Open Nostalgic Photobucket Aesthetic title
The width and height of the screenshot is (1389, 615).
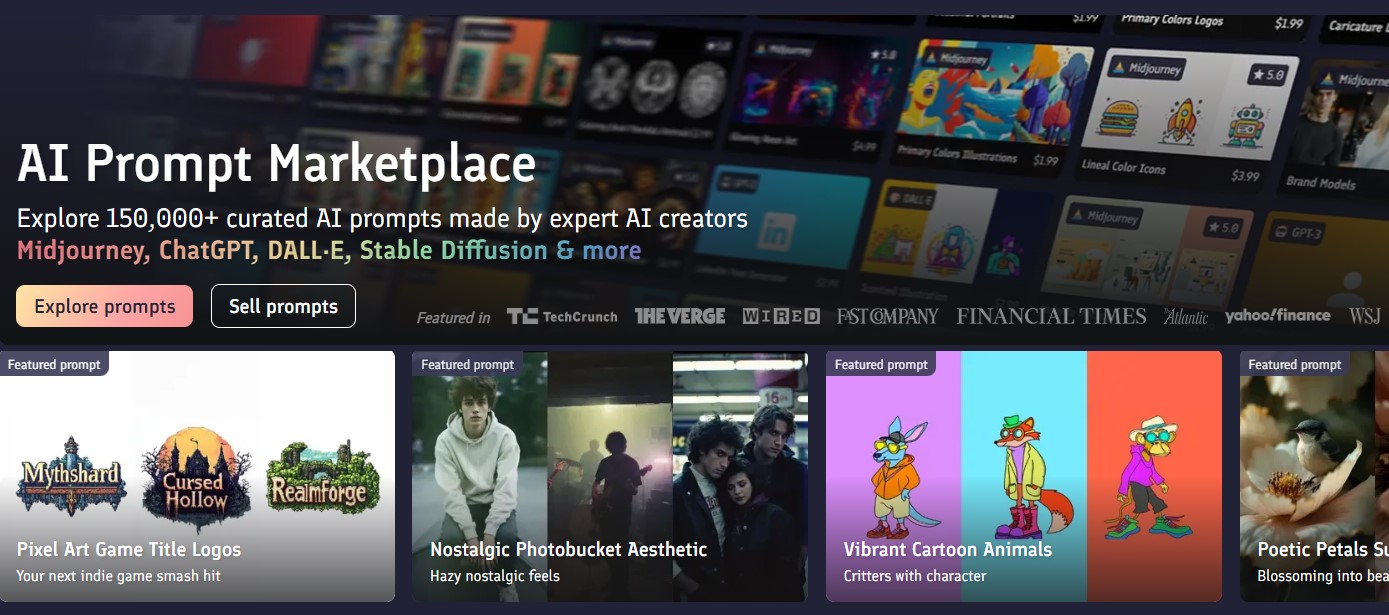tap(568, 549)
